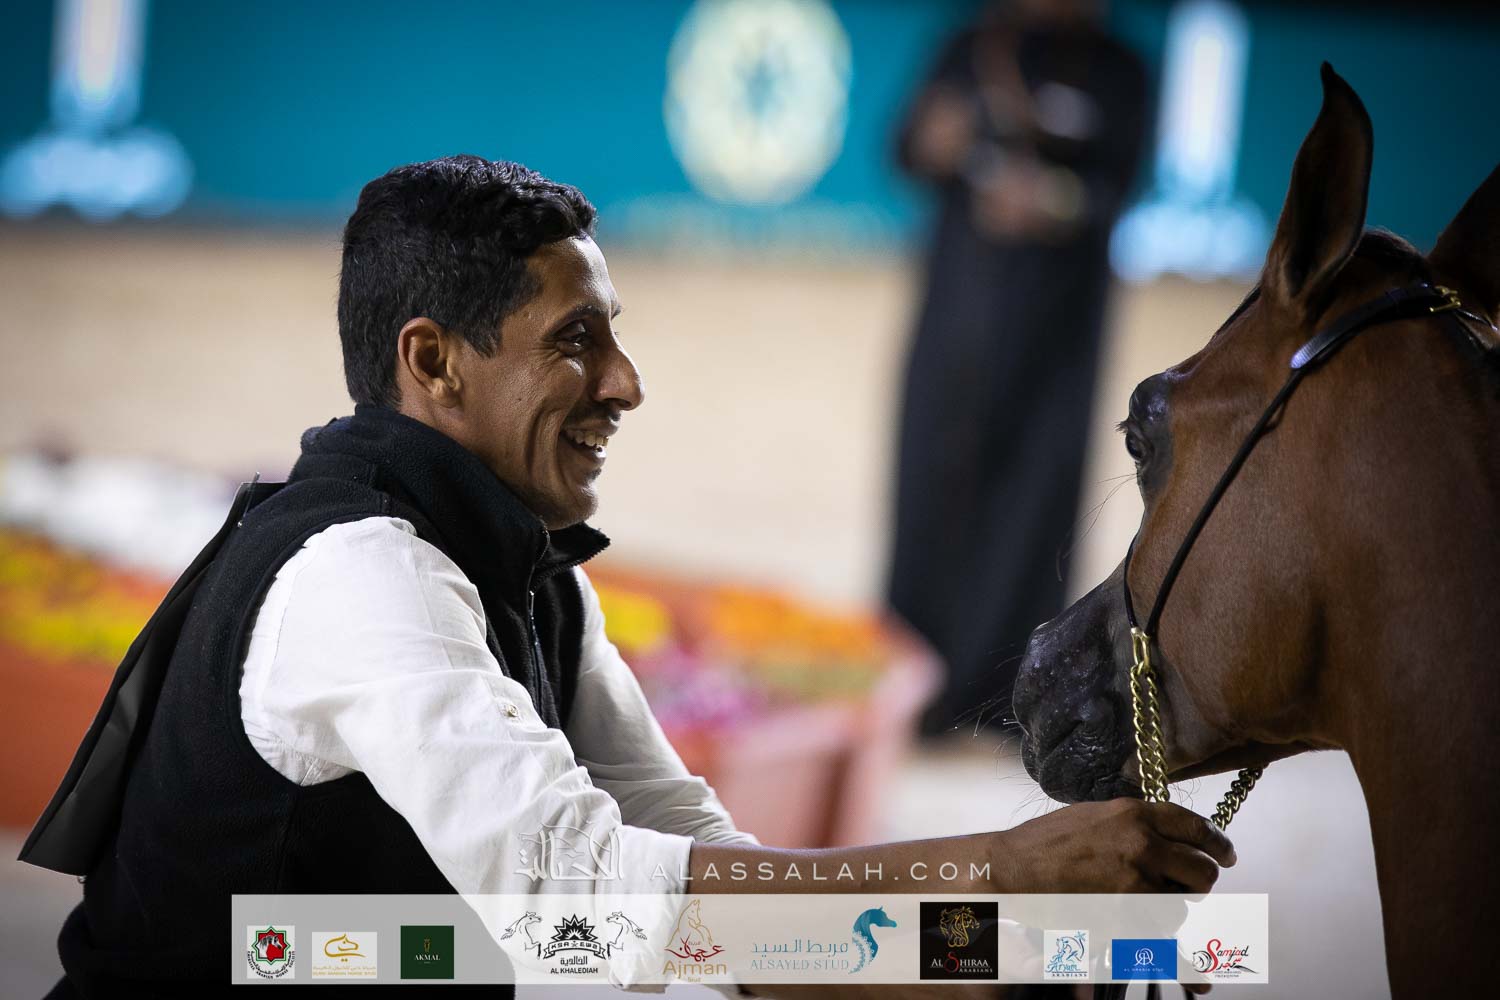
Task: Click the red octagonal horse society logo
Action: (270, 952)
